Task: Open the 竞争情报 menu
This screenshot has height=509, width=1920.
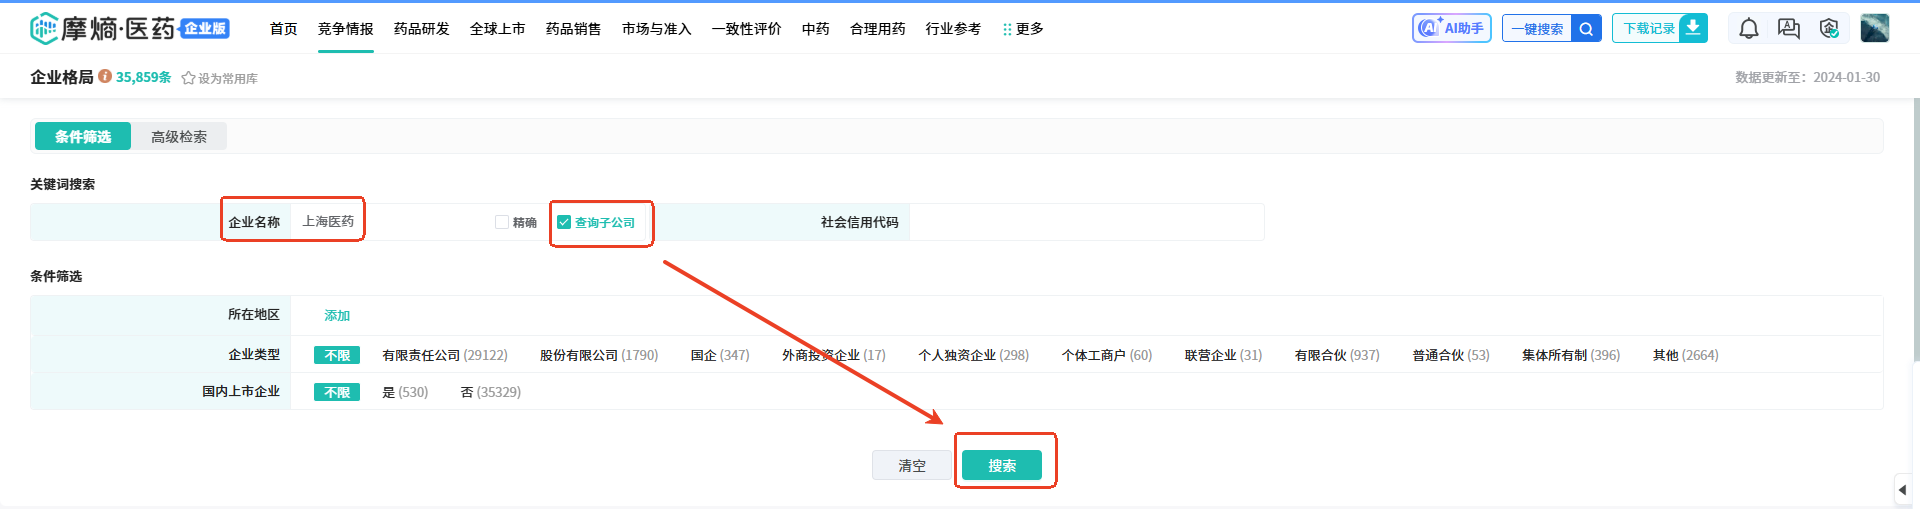Action: coord(346,29)
